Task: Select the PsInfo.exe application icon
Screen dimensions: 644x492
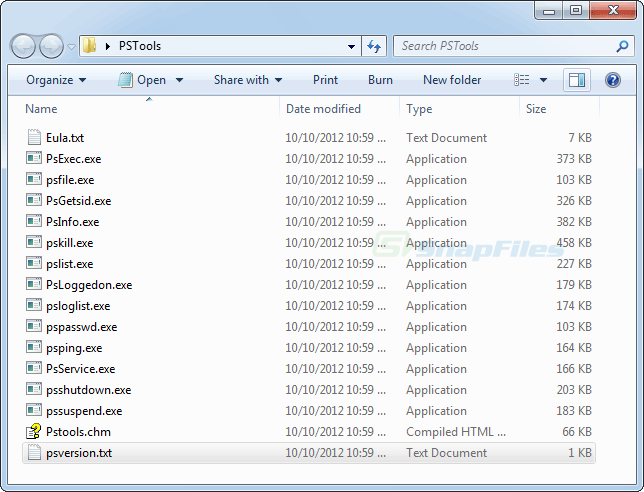Action: [34, 221]
